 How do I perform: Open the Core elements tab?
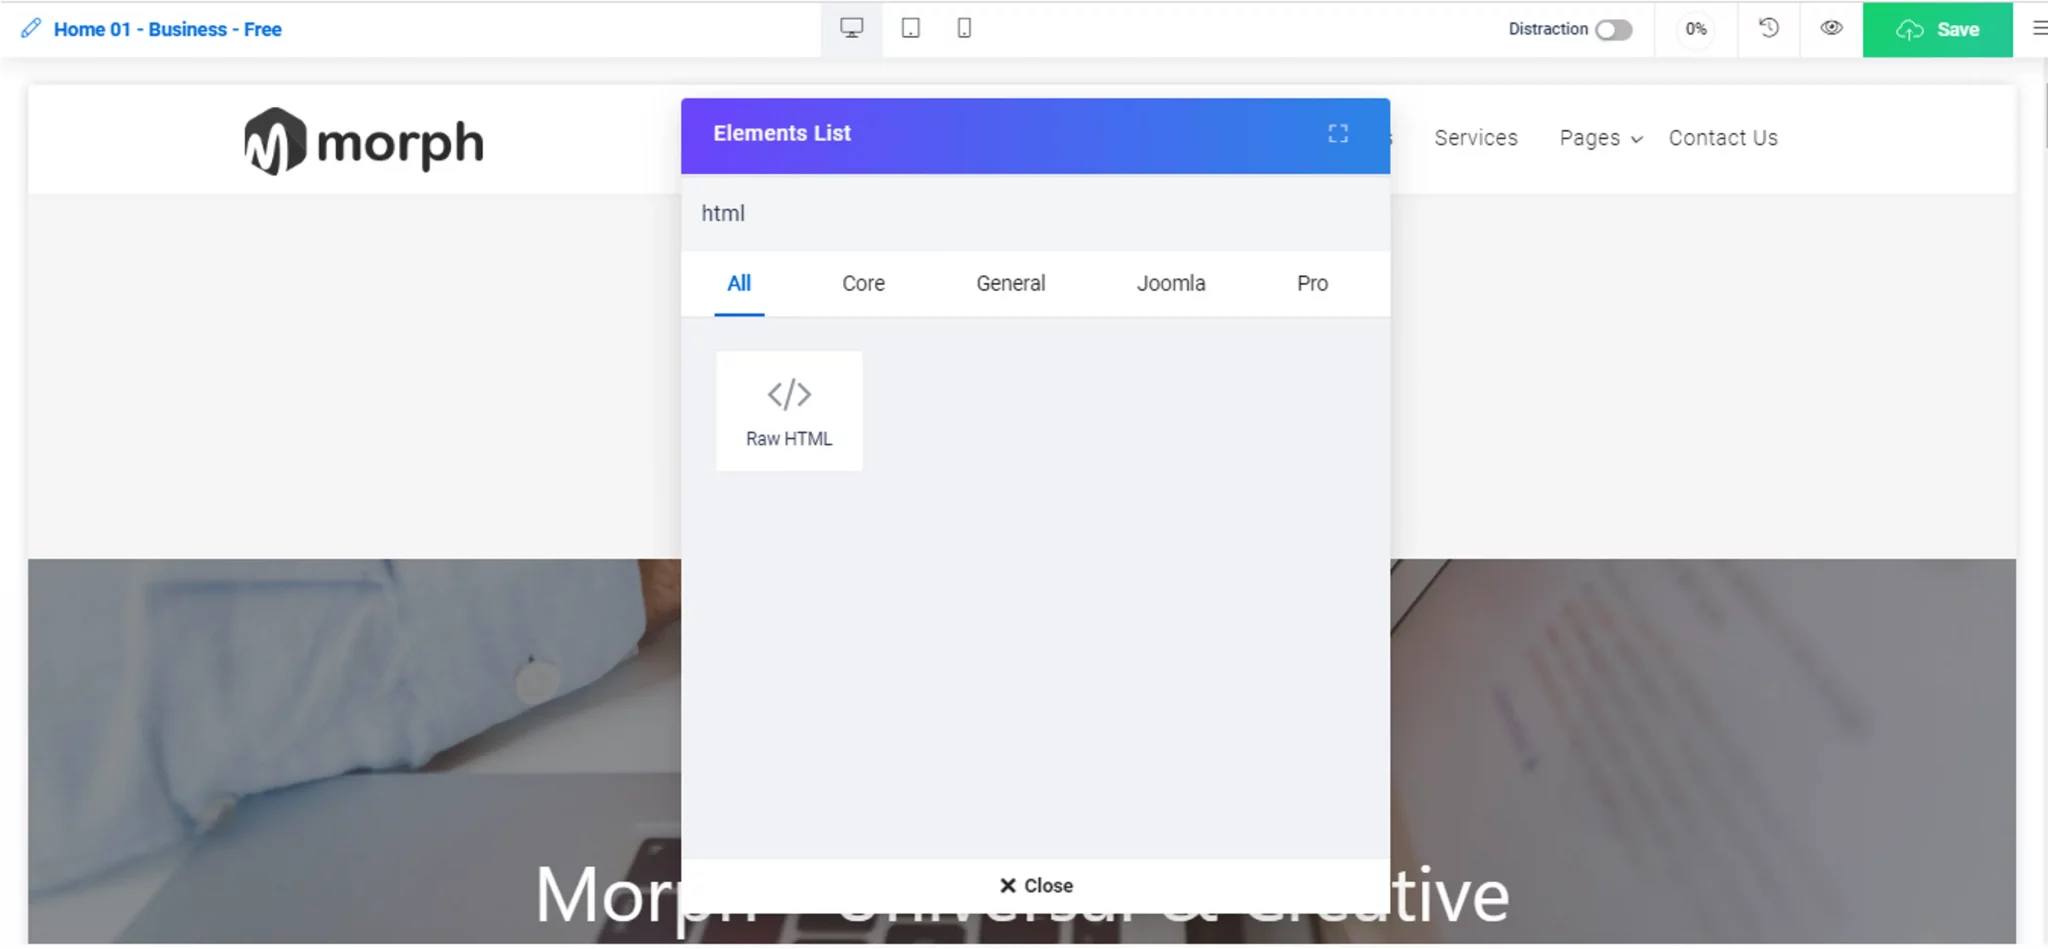click(863, 284)
